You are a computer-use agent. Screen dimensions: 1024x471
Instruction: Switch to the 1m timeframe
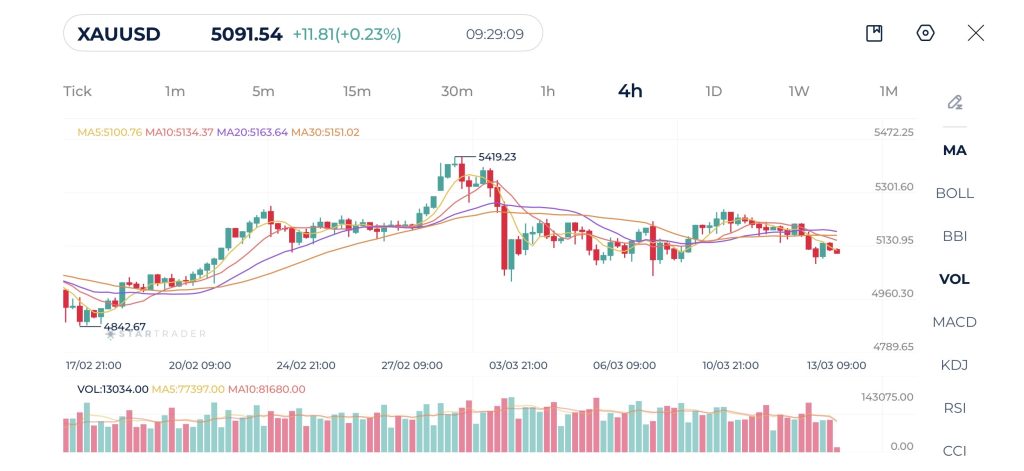(175, 91)
